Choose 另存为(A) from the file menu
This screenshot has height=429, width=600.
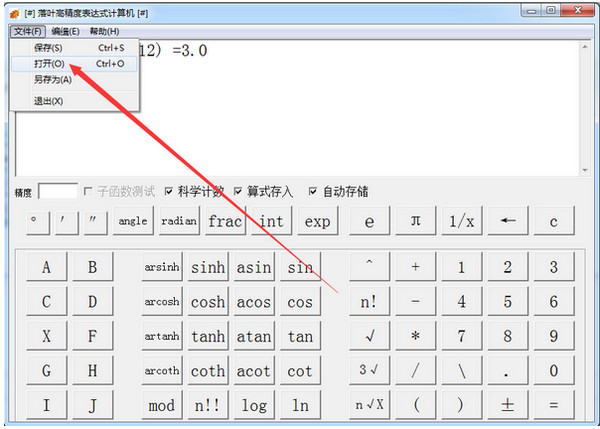[x=75, y=80]
